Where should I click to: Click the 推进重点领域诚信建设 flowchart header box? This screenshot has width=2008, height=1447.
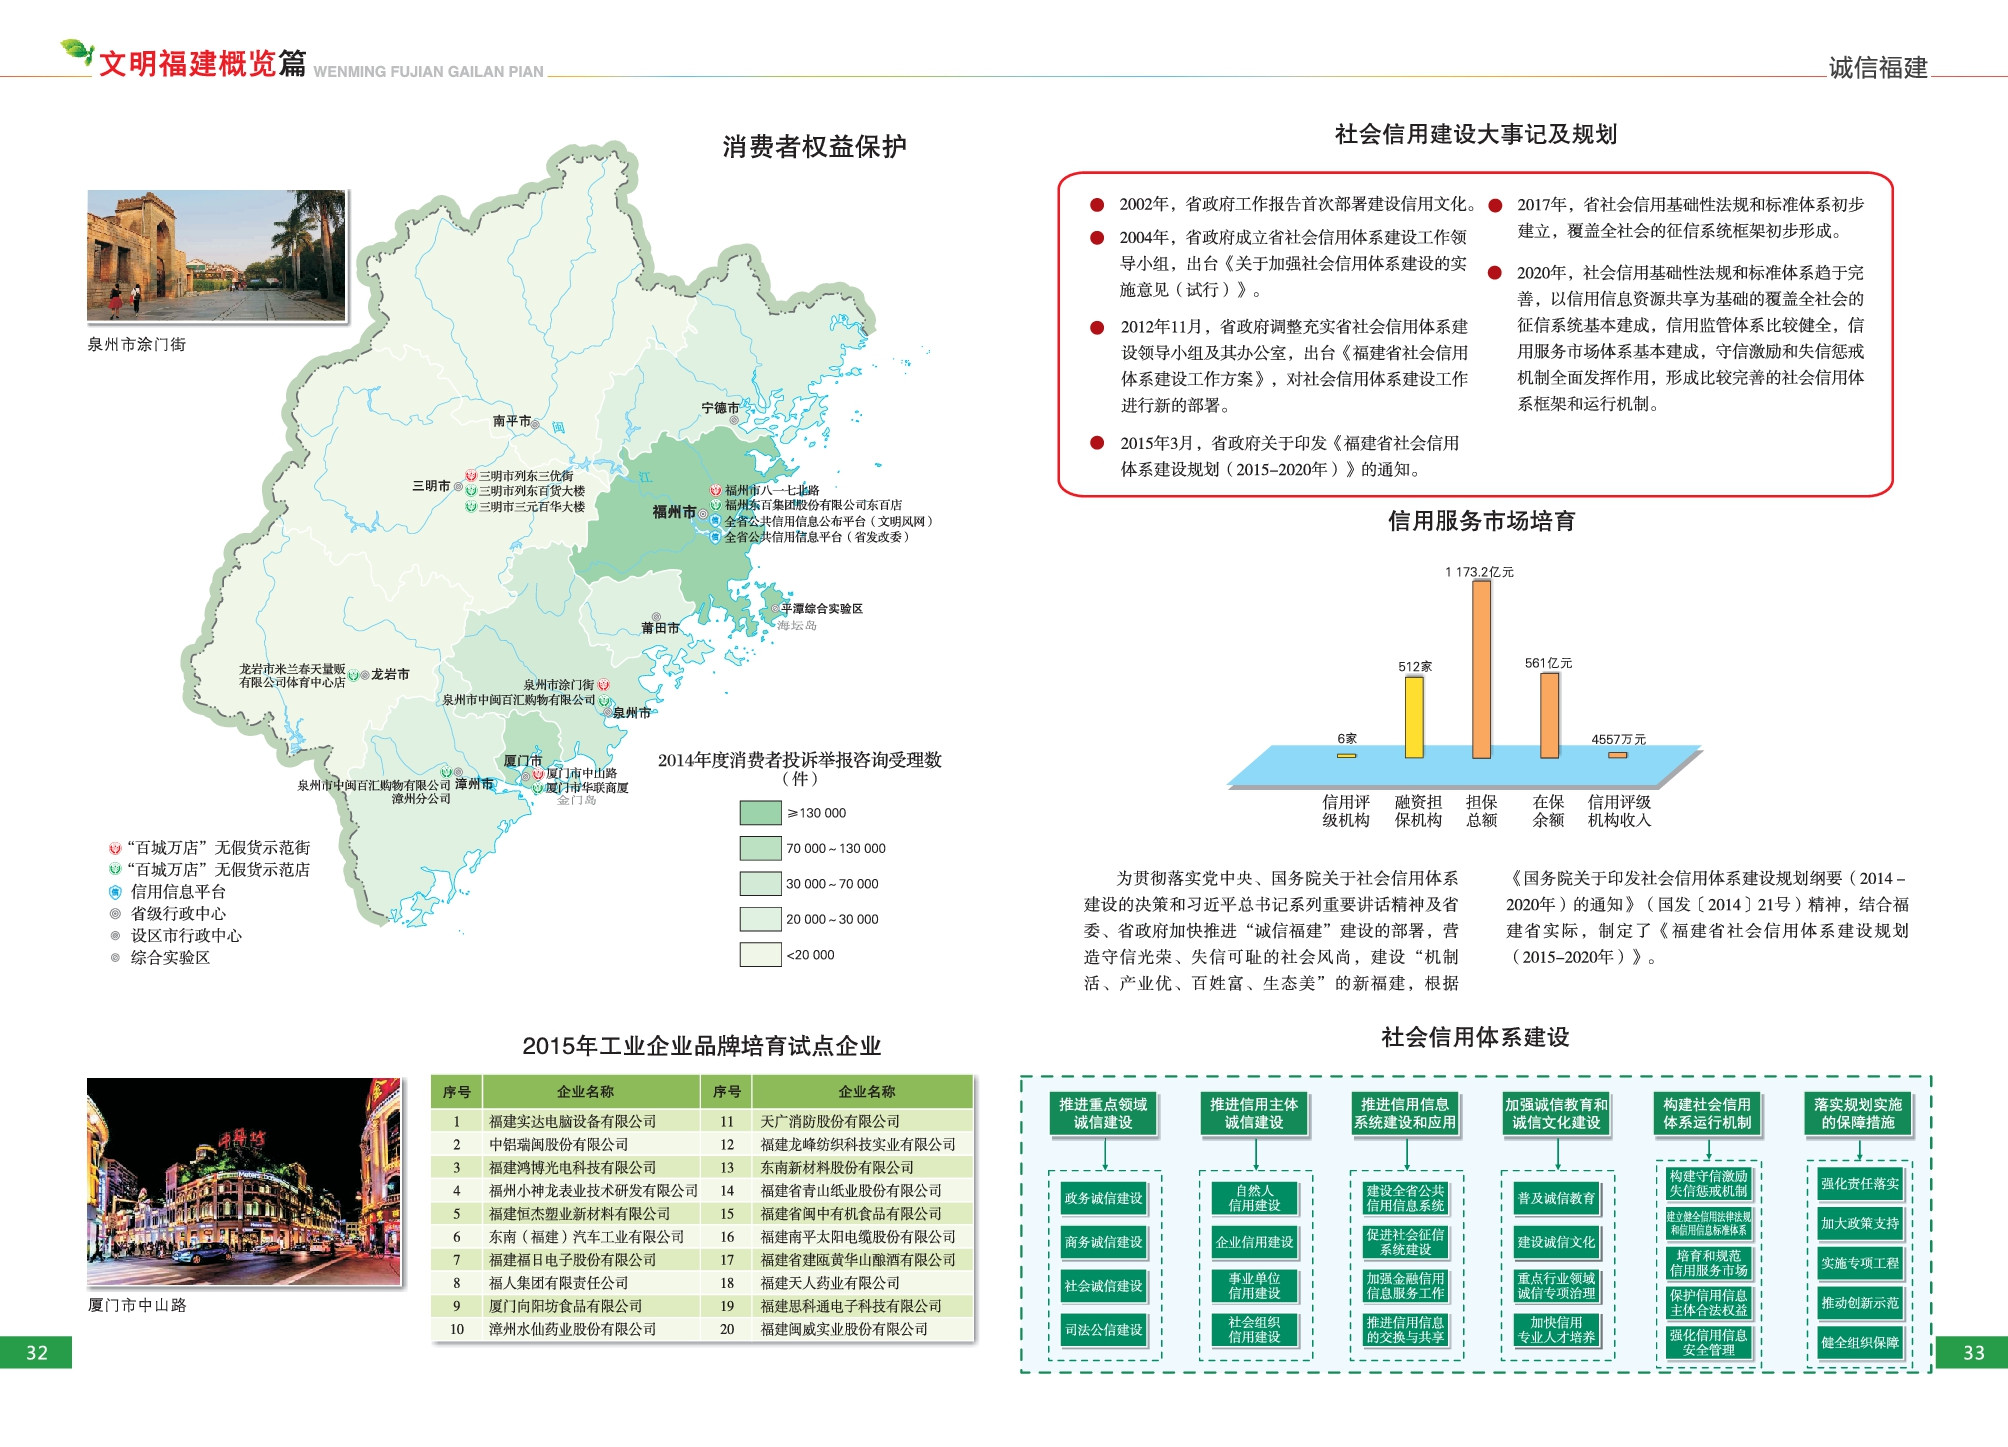(x=1103, y=1114)
